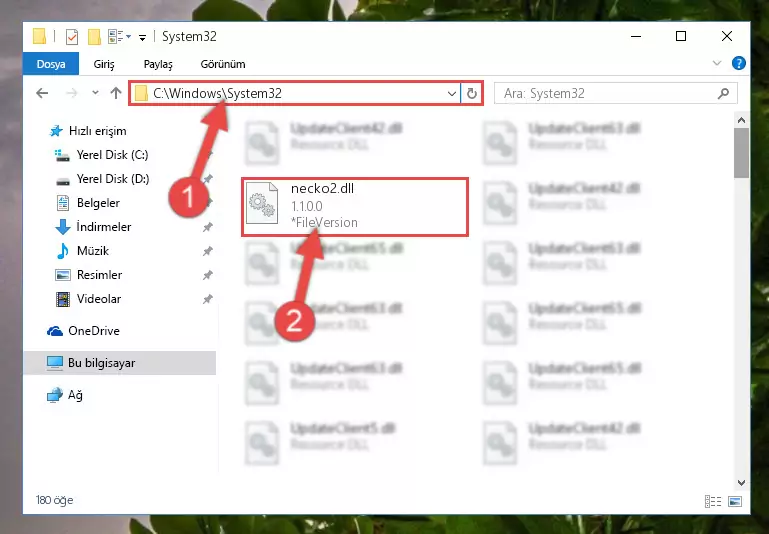Click the star icon next to Hızlı erişim
The image size is (769, 534).
[x=56, y=131]
